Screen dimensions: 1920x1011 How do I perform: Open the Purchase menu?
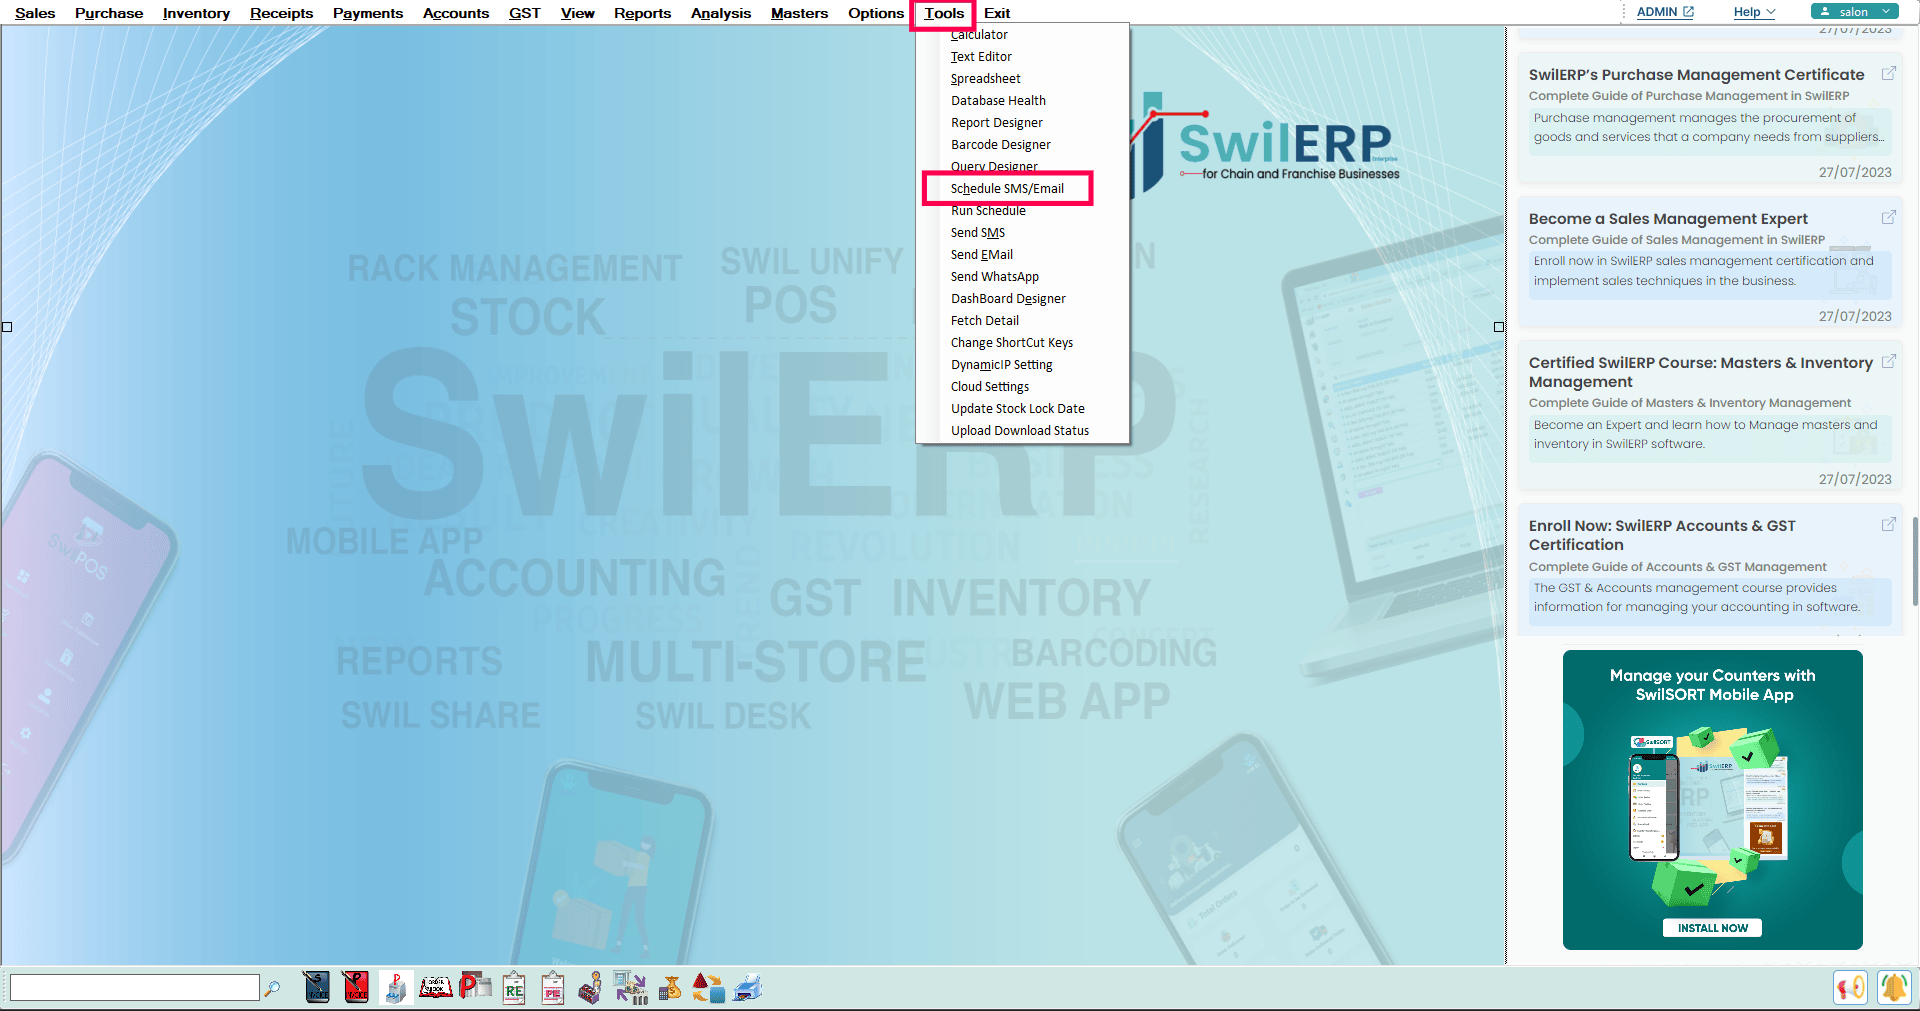pyautogui.click(x=109, y=13)
